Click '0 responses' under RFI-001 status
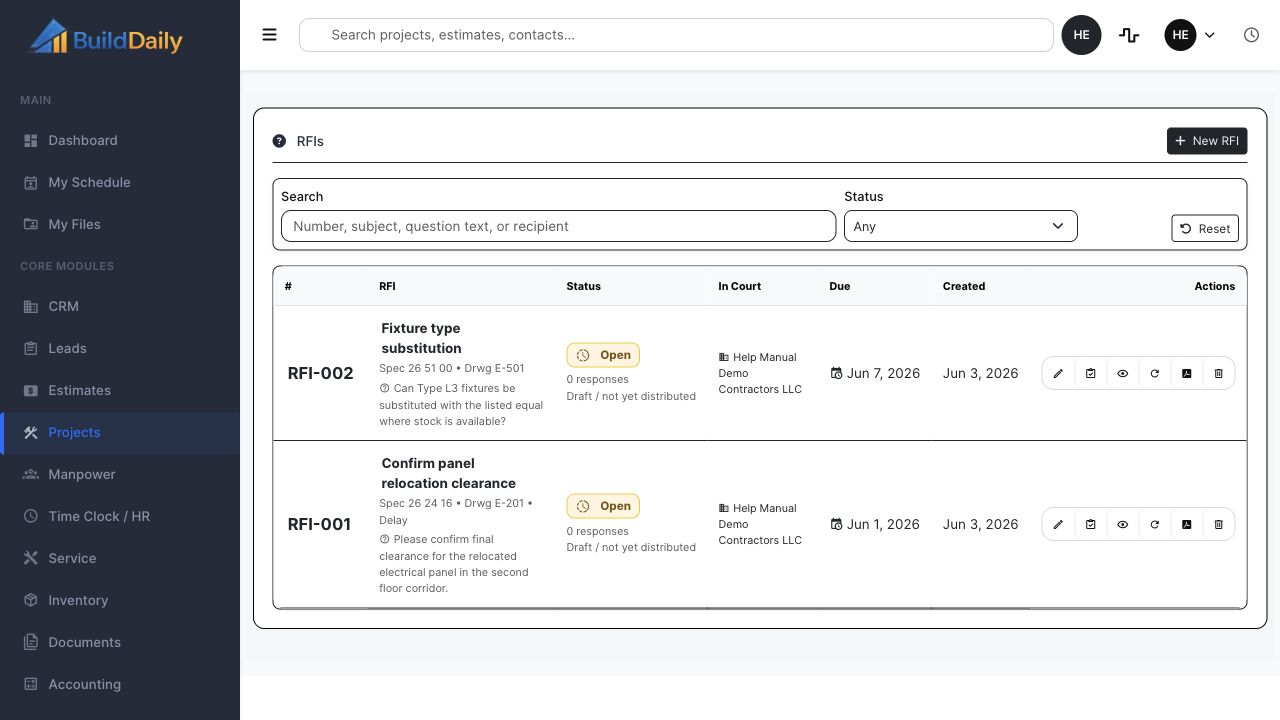The width and height of the screenshot is (1280, 720). [x=597, y=531]
